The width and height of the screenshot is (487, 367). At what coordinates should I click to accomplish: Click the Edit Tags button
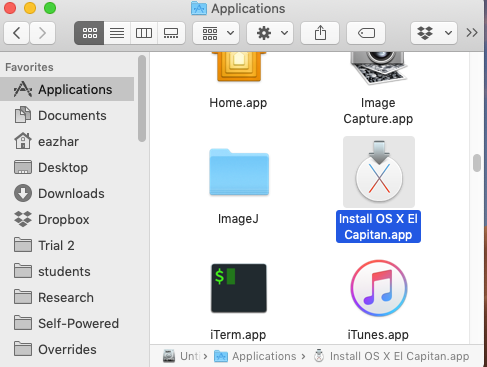tap(366, 33)
